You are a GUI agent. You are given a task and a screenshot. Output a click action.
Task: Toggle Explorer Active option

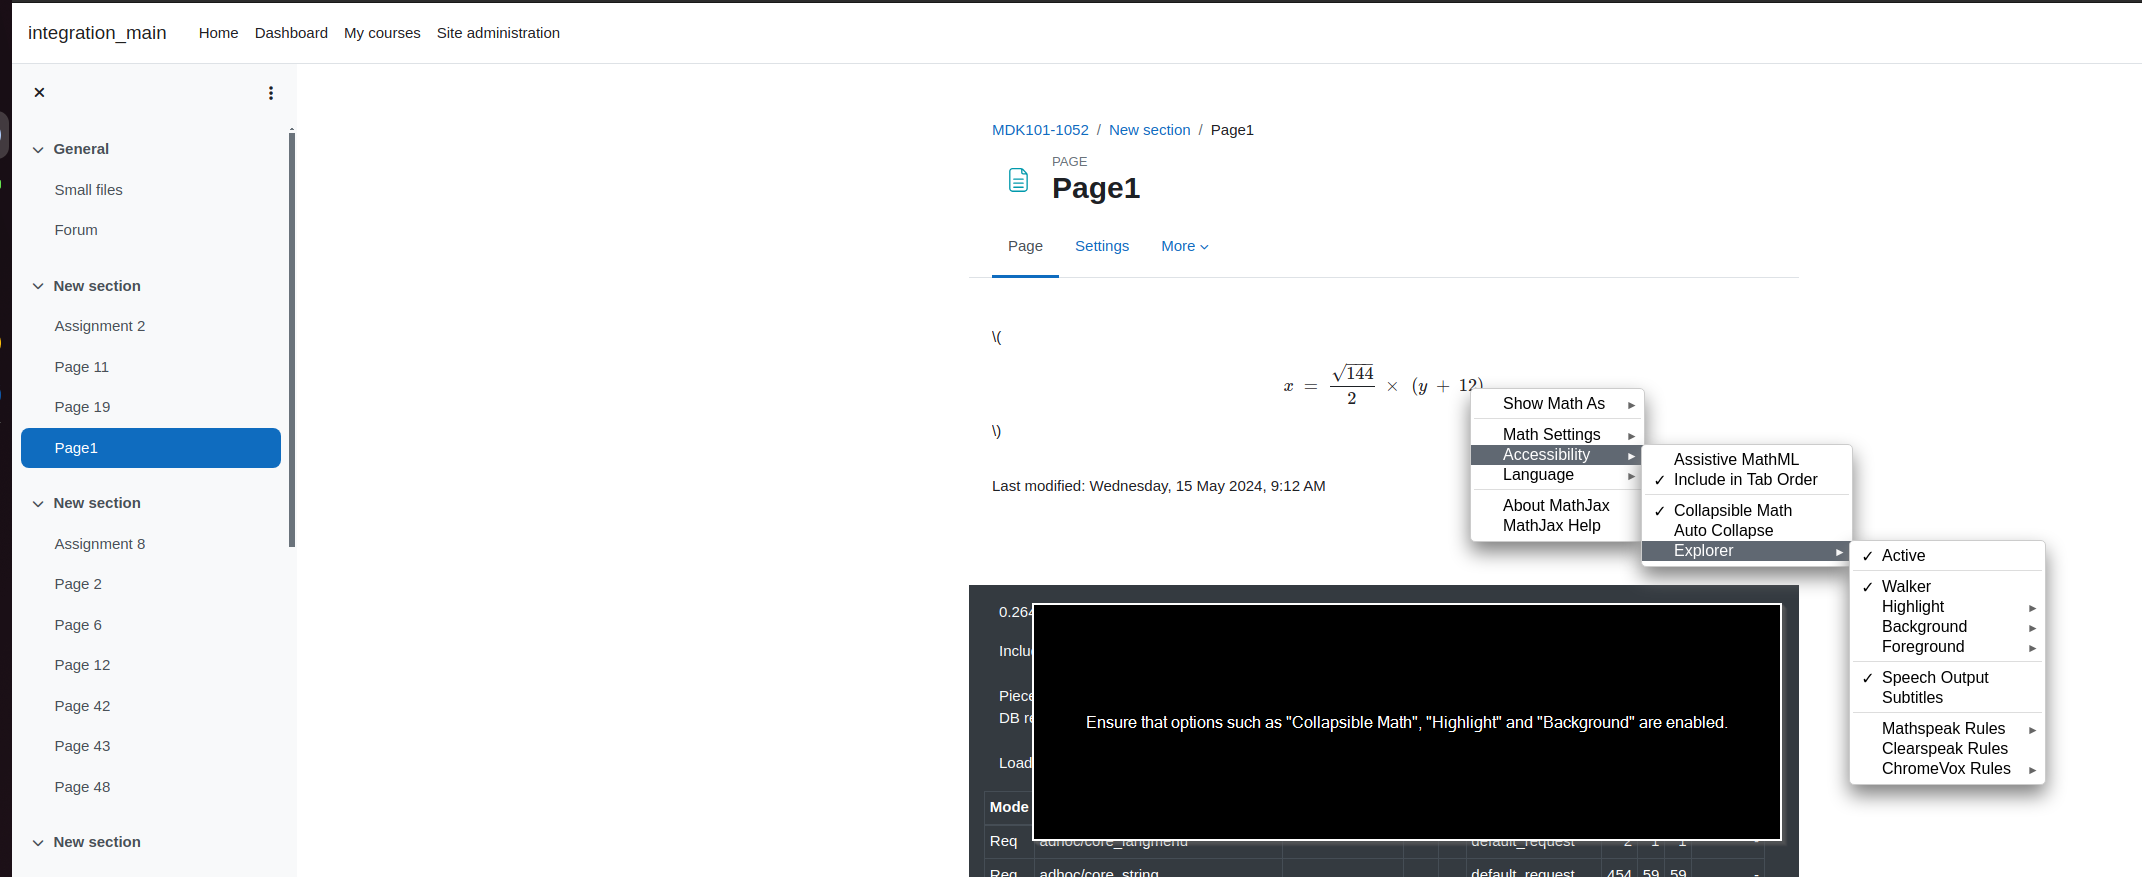[x=1947, y=556]
